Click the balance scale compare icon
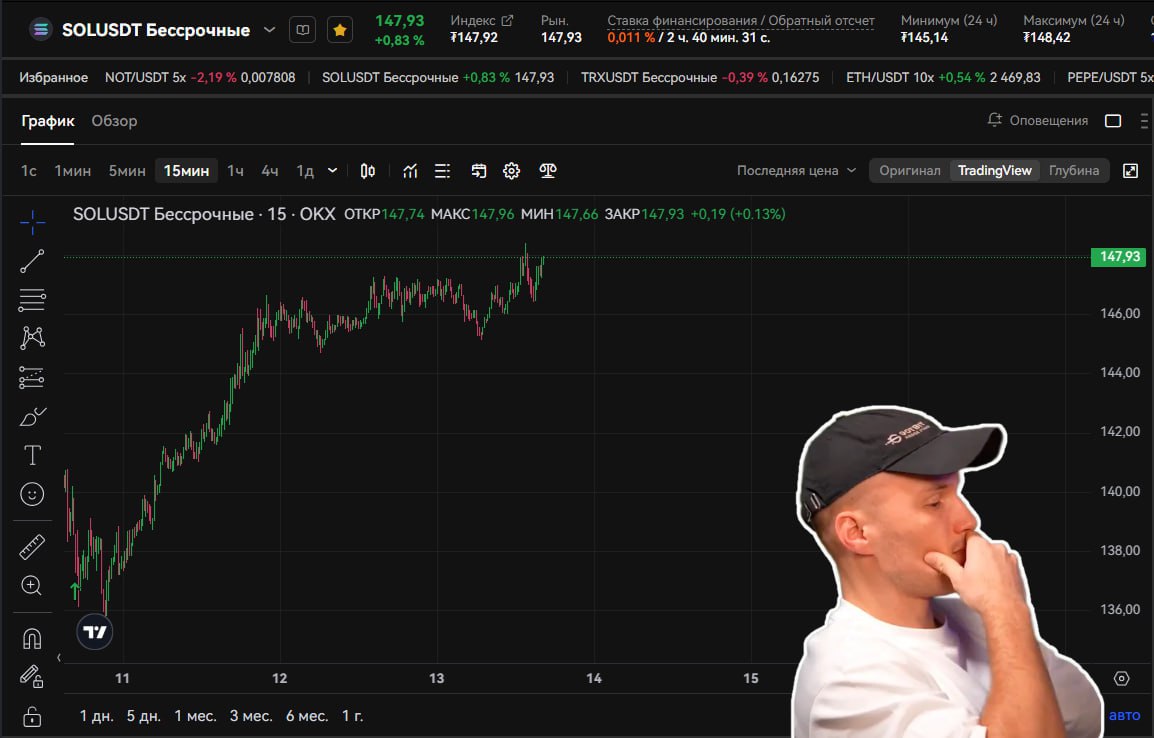 coord(548,171)
